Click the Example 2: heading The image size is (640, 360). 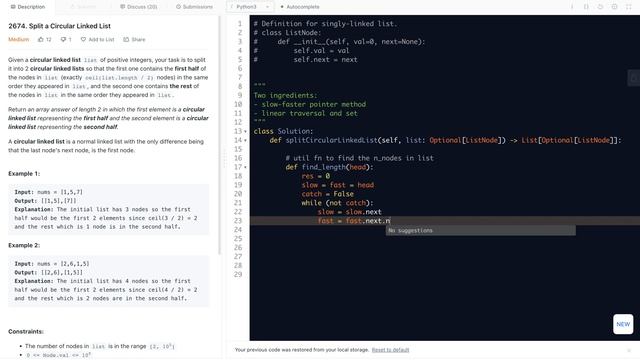[24, 245]
